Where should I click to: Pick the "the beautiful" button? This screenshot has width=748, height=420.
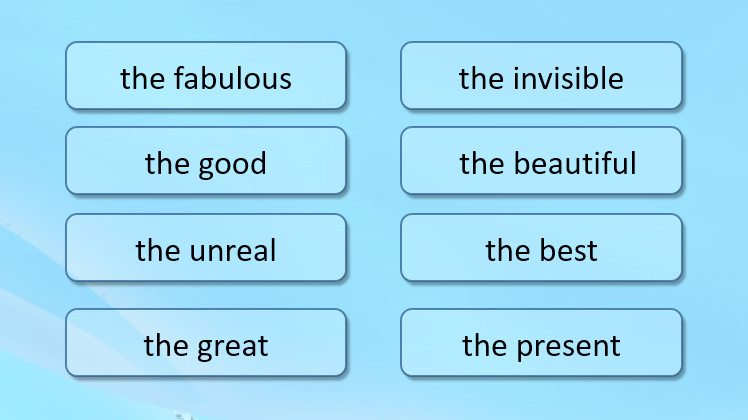click(x=541, y=161)
